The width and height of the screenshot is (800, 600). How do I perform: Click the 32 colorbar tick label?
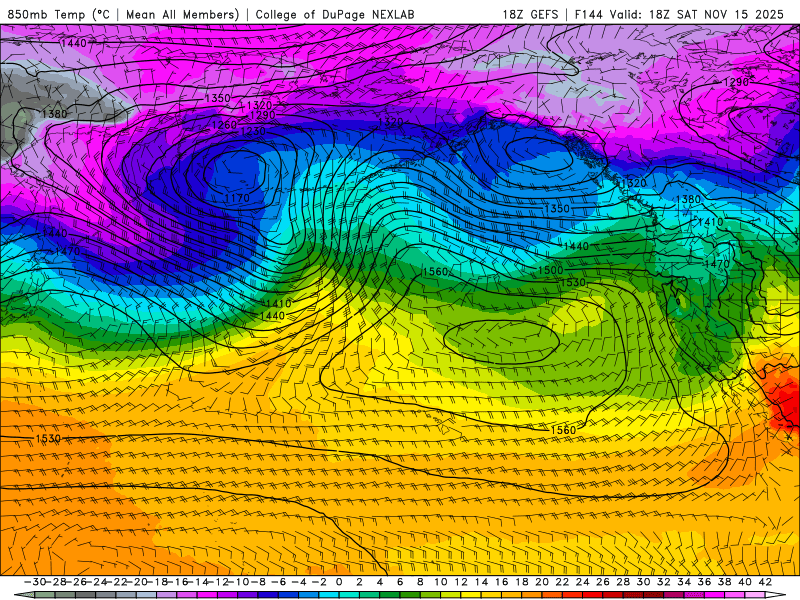(x=663, y=582)
